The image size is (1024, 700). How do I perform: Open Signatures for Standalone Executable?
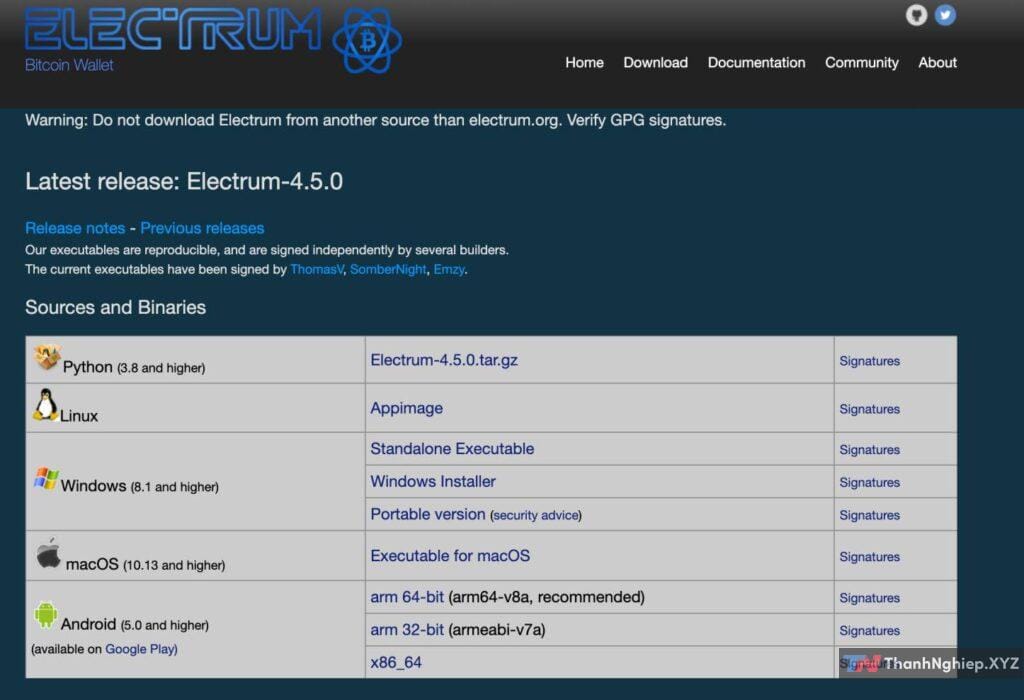point(869,450)
